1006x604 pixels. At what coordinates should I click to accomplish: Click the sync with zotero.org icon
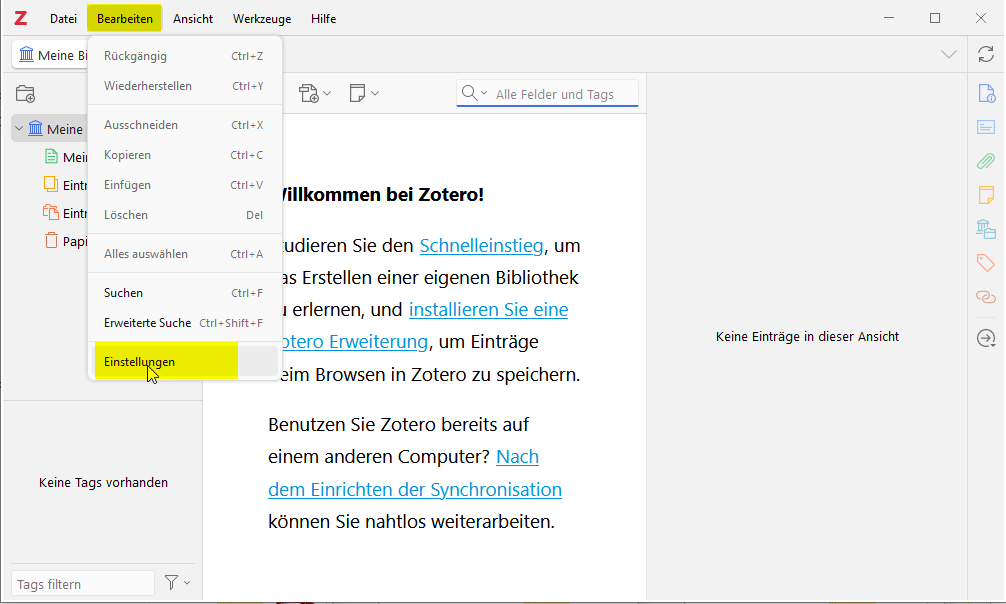(x=986, y=55)
